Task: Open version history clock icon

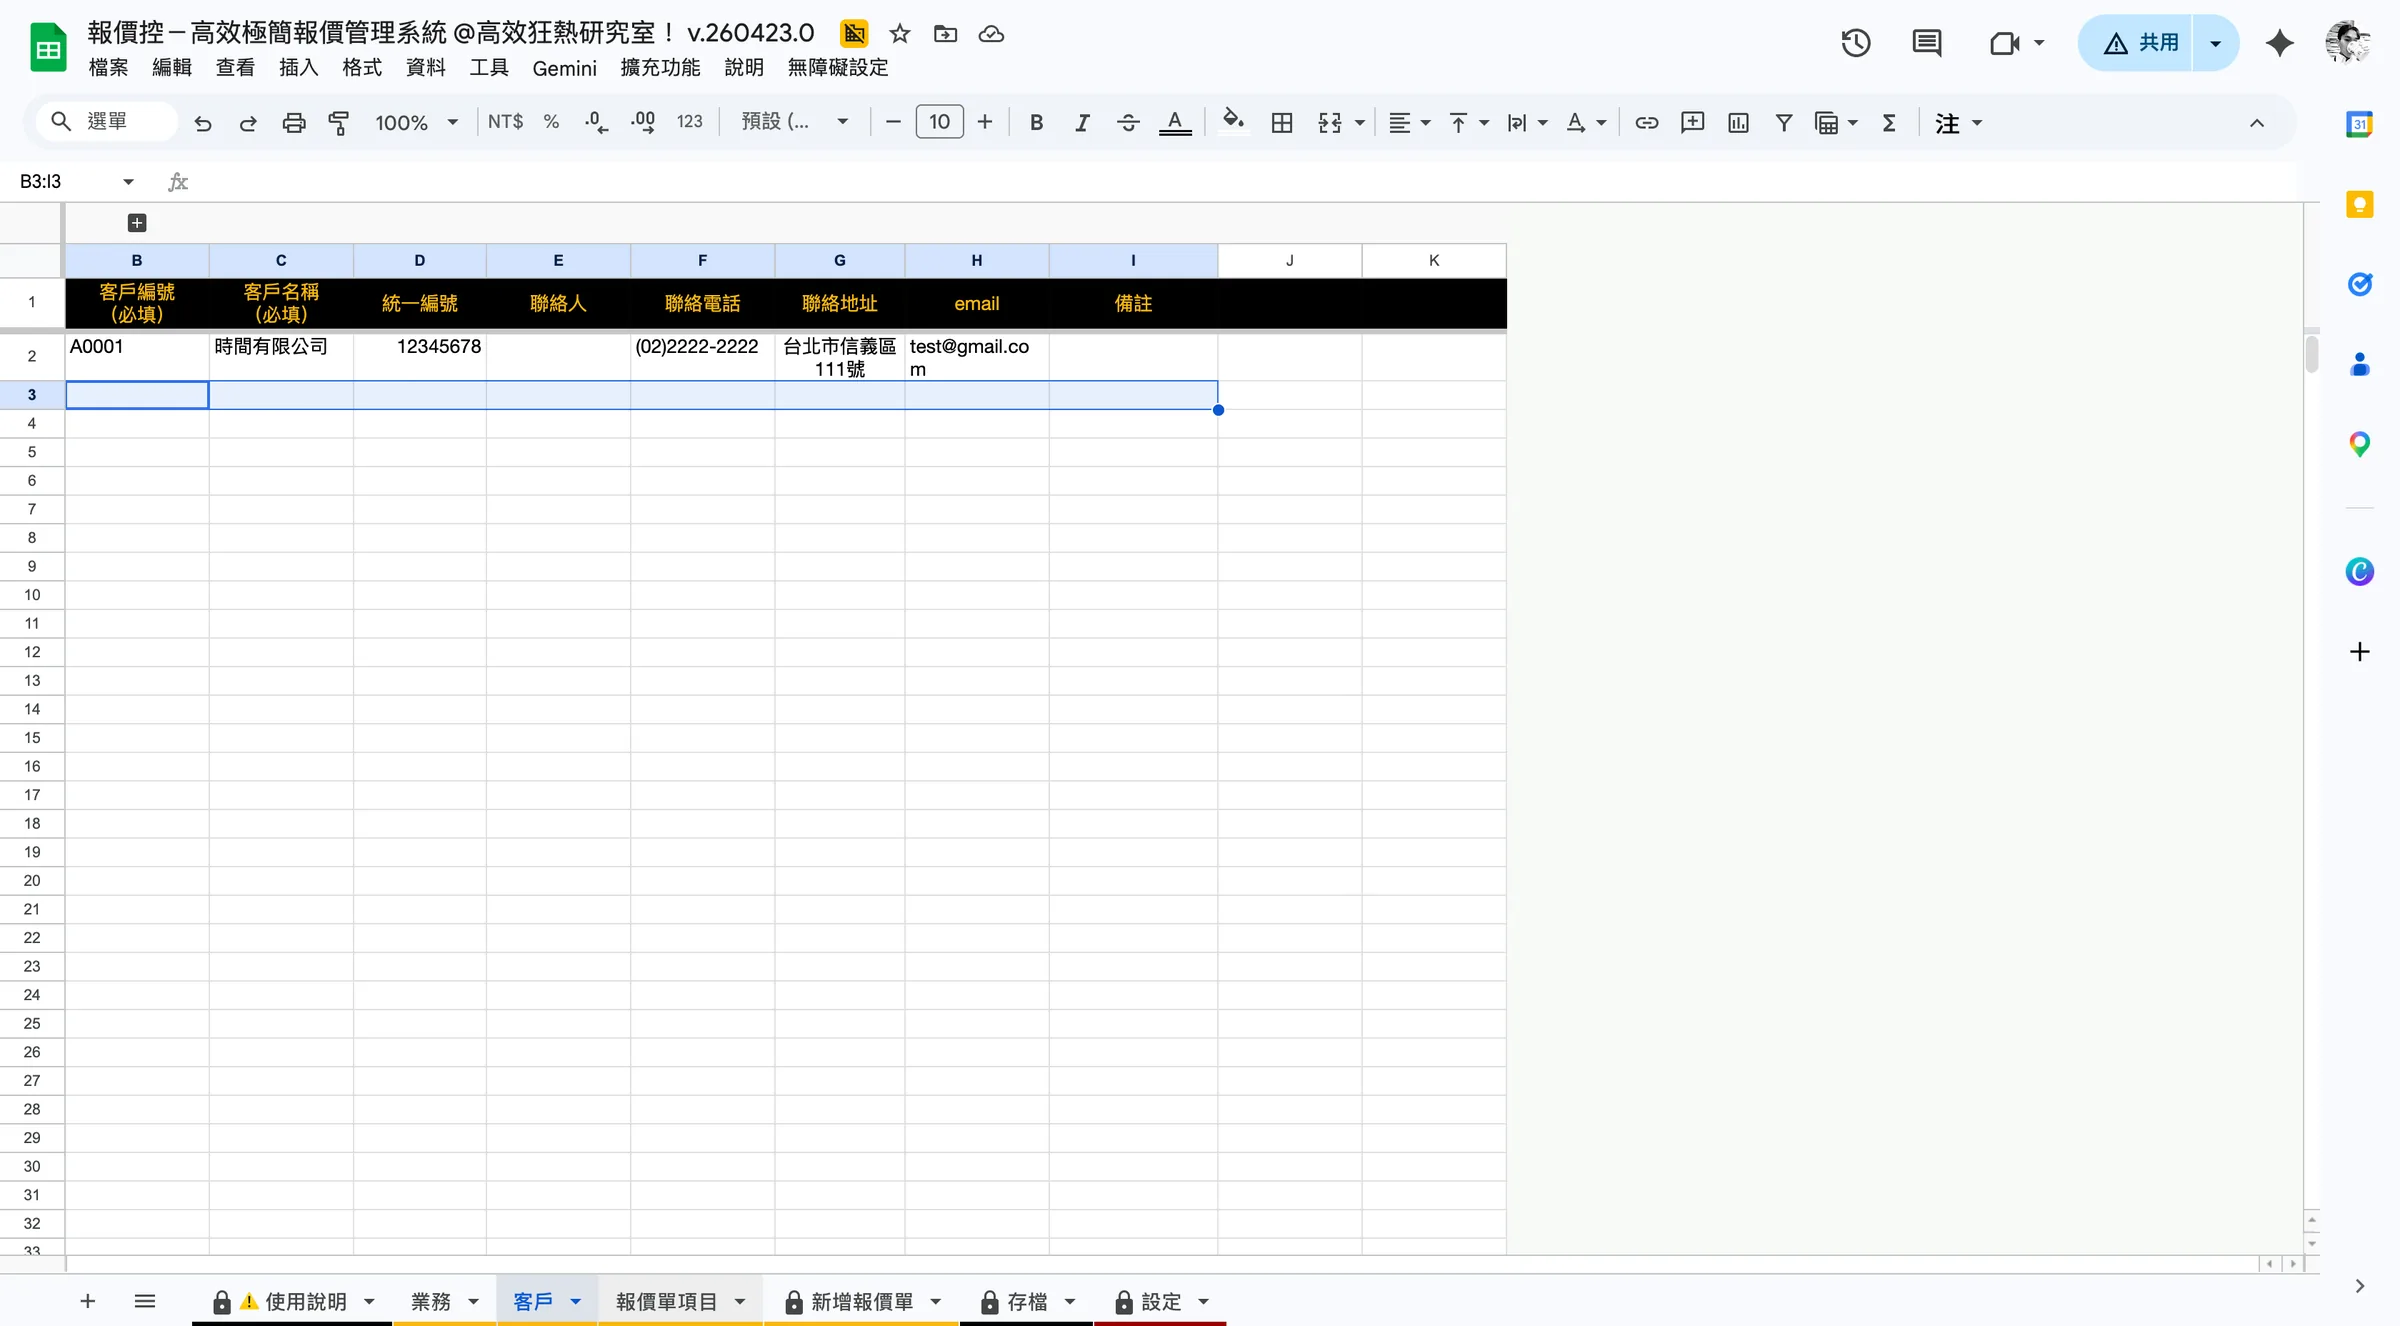Action: pos(1855,43)
